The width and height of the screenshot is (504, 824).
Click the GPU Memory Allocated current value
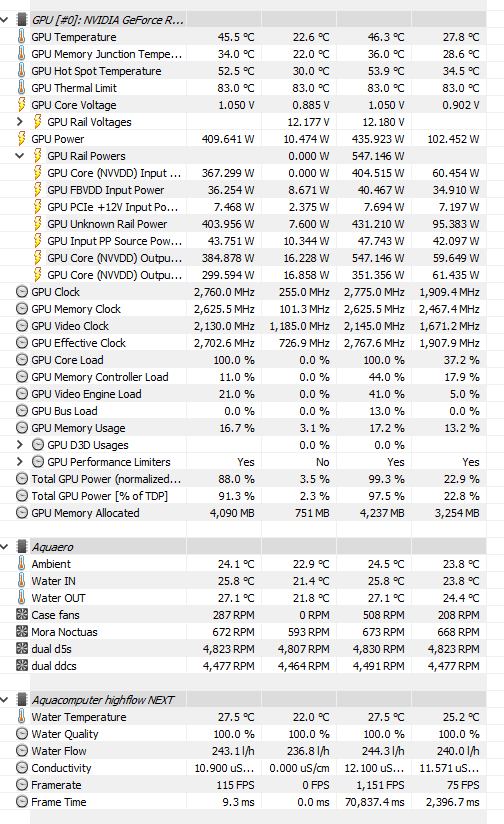tap(232, 513)
